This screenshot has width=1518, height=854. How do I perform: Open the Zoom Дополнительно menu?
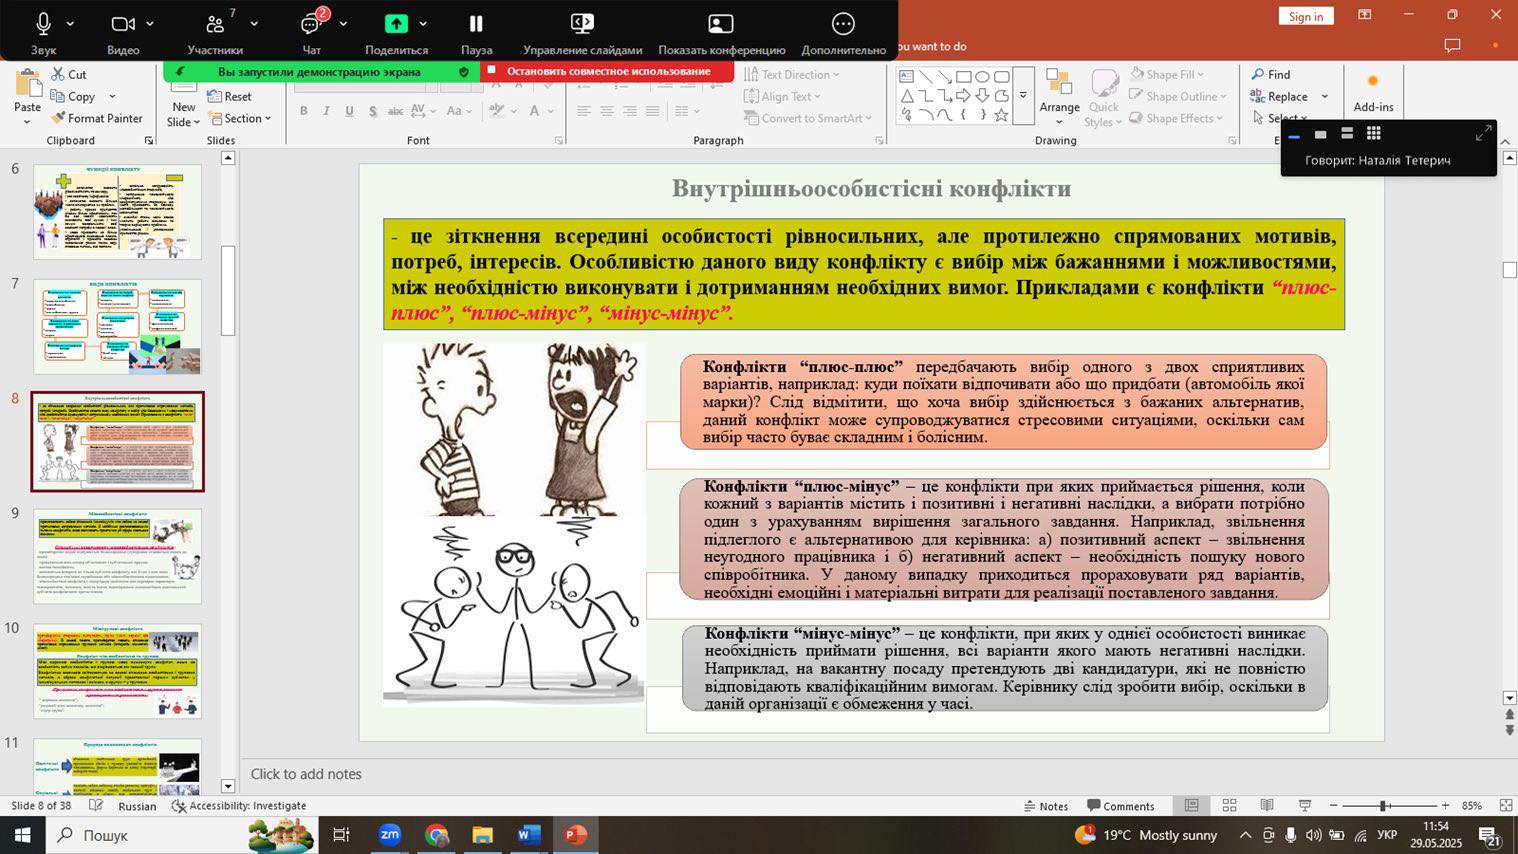843,31
